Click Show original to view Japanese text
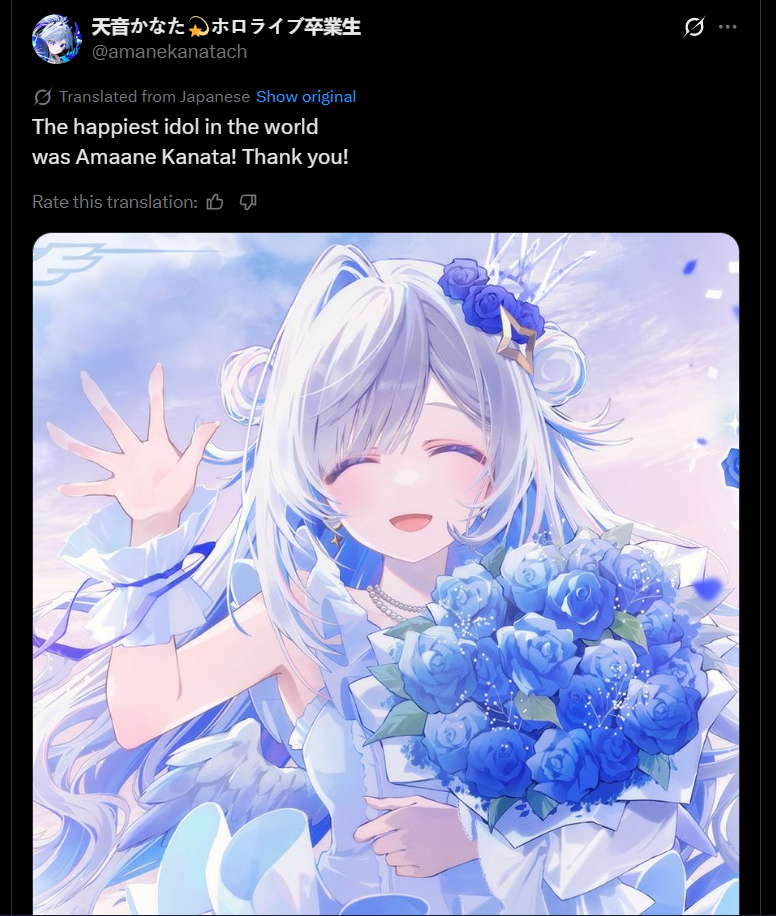The image size is (776, 916). pyautogui.click(x=306, y=96)
